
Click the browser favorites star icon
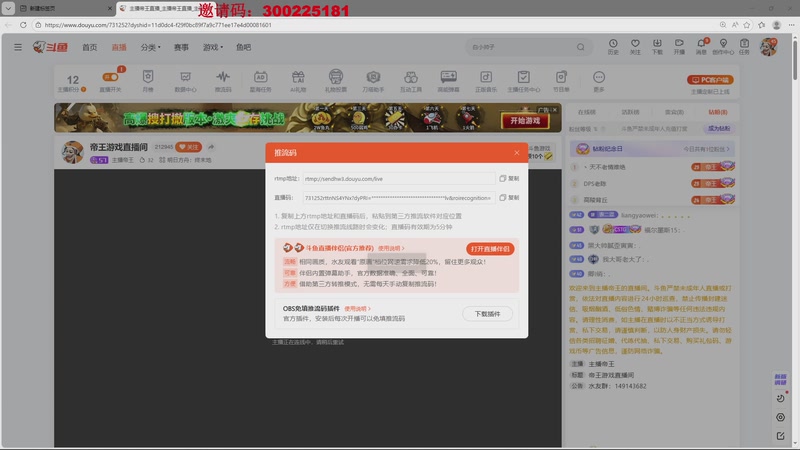point(747,24)
